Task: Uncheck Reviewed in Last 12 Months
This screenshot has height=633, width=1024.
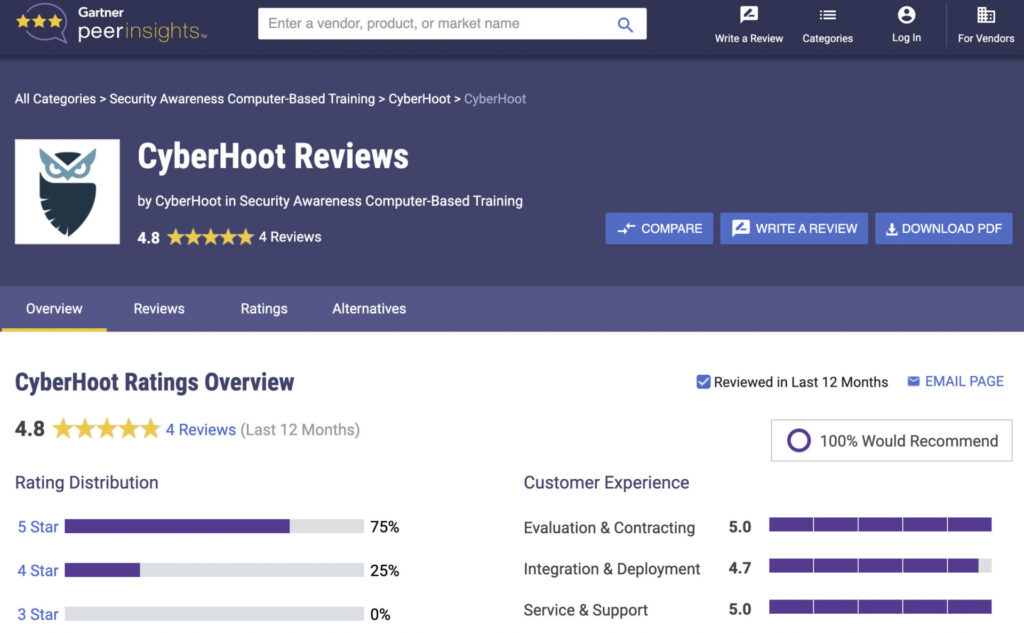Action: (703, 382)
